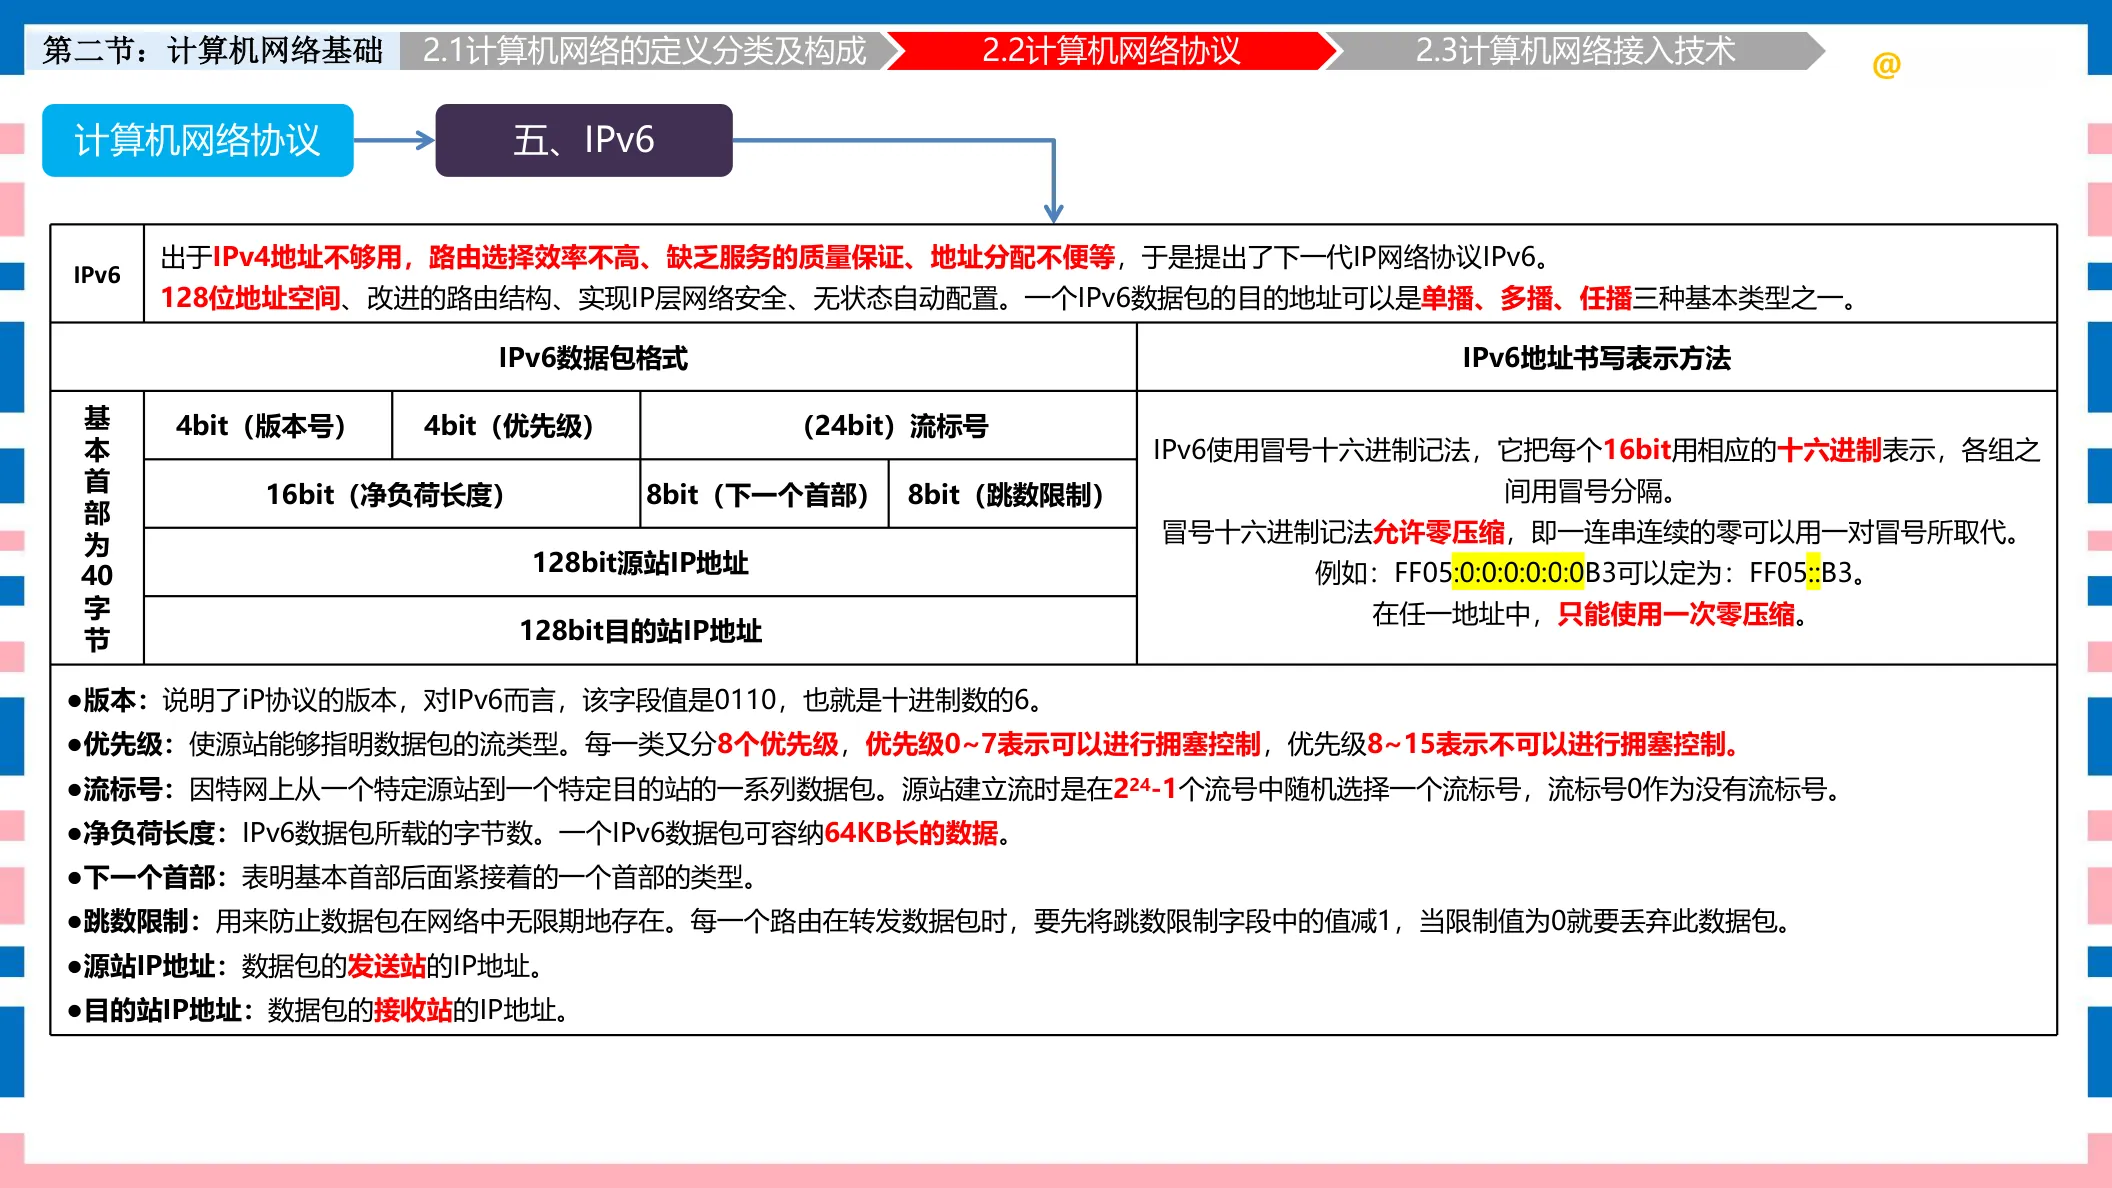Screen dimensions: 2112x1188
Task: Click the 128bit源站IP地址 row
Action: (x=640, y=563)
